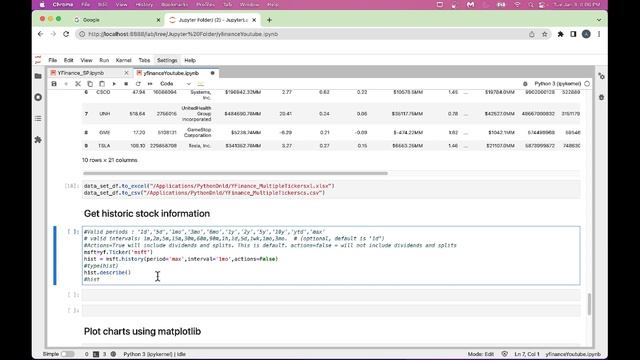Open the File menu in JupyterLab
Screen dimensions: 640x360
coord(53,60)
